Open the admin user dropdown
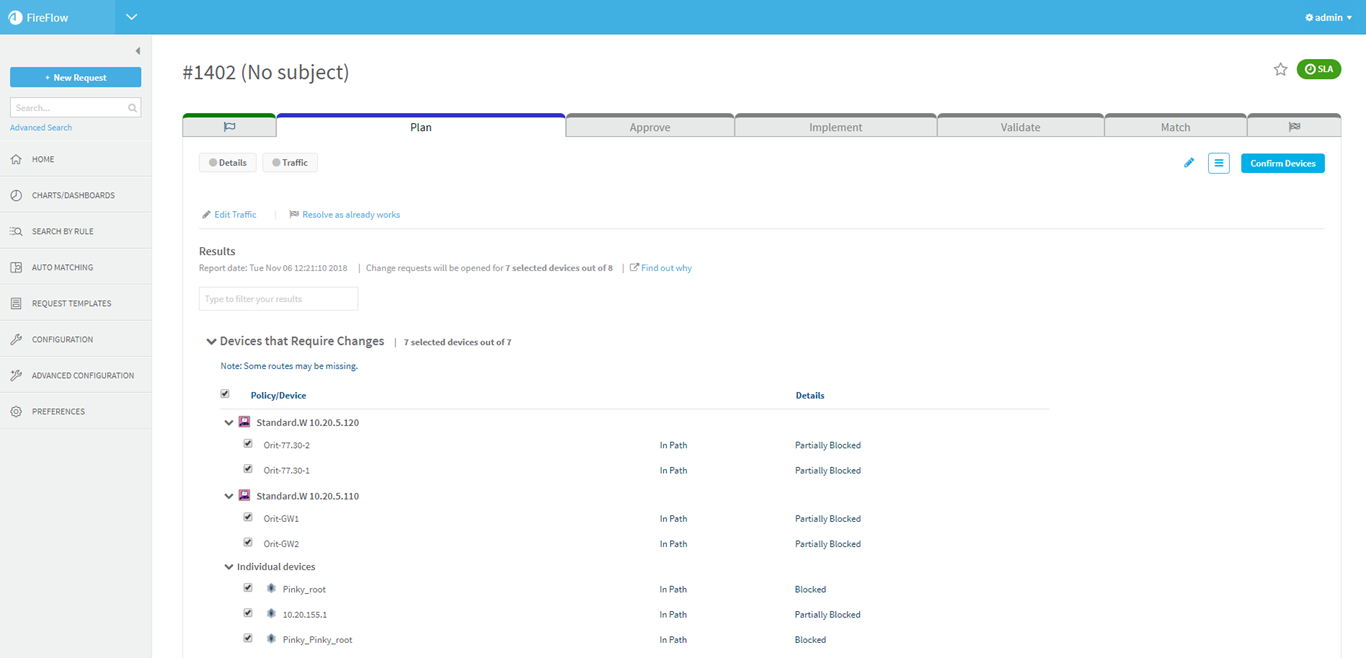Viewport: 1366px width, 658px height. coord(1328,18)
